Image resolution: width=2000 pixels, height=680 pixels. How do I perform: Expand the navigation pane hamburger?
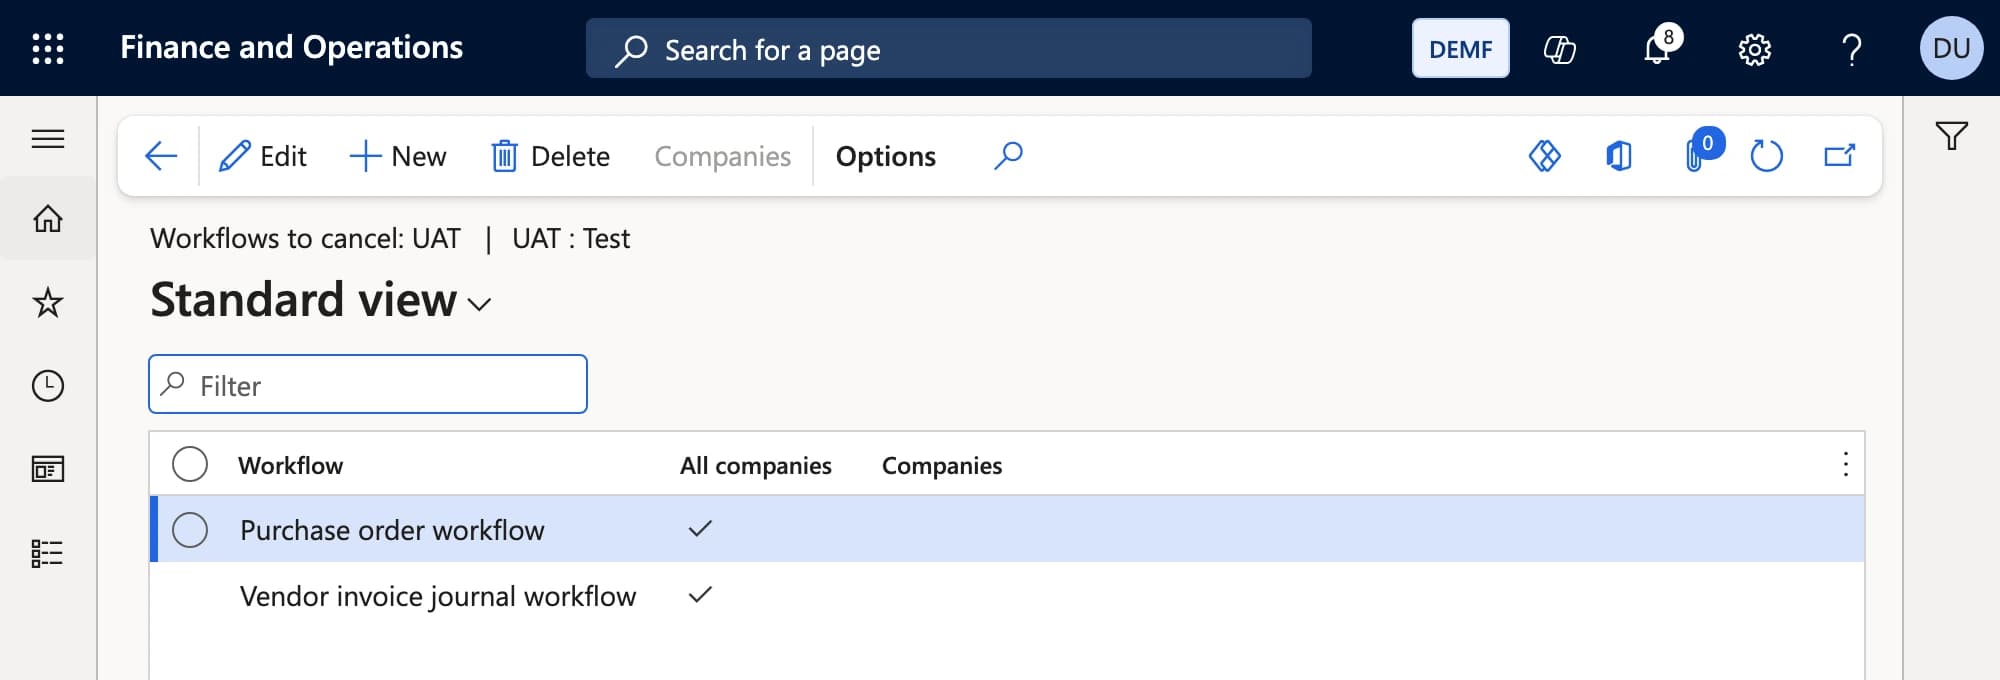point(48,139)
